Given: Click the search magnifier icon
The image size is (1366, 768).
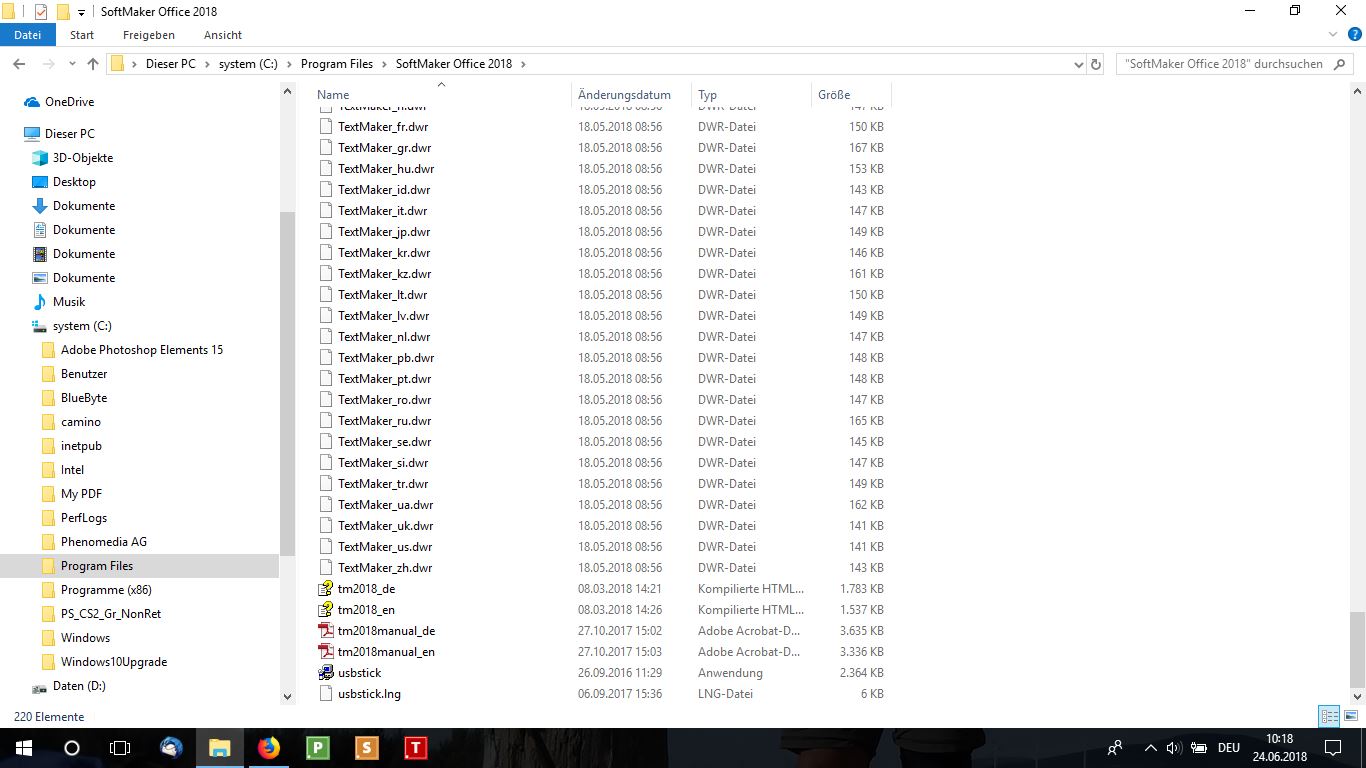Looking at the screenshot, I should (x=1341, y=64).
